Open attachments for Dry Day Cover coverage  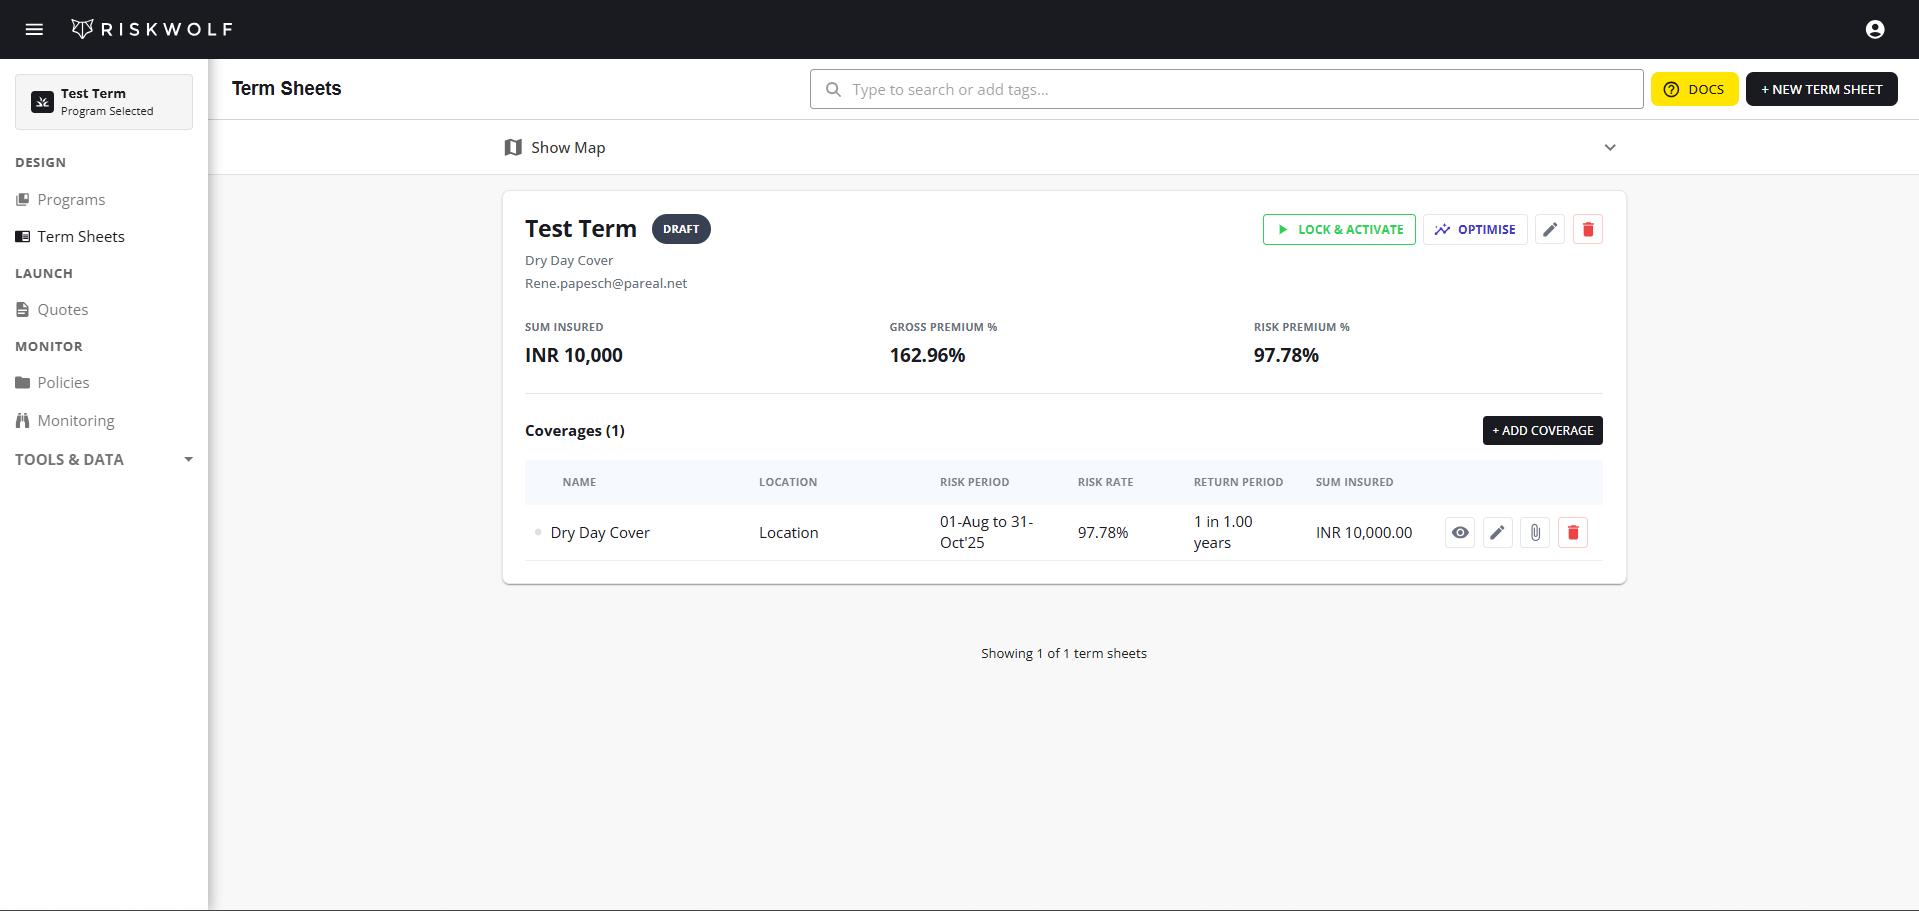tap(1535, 532)
